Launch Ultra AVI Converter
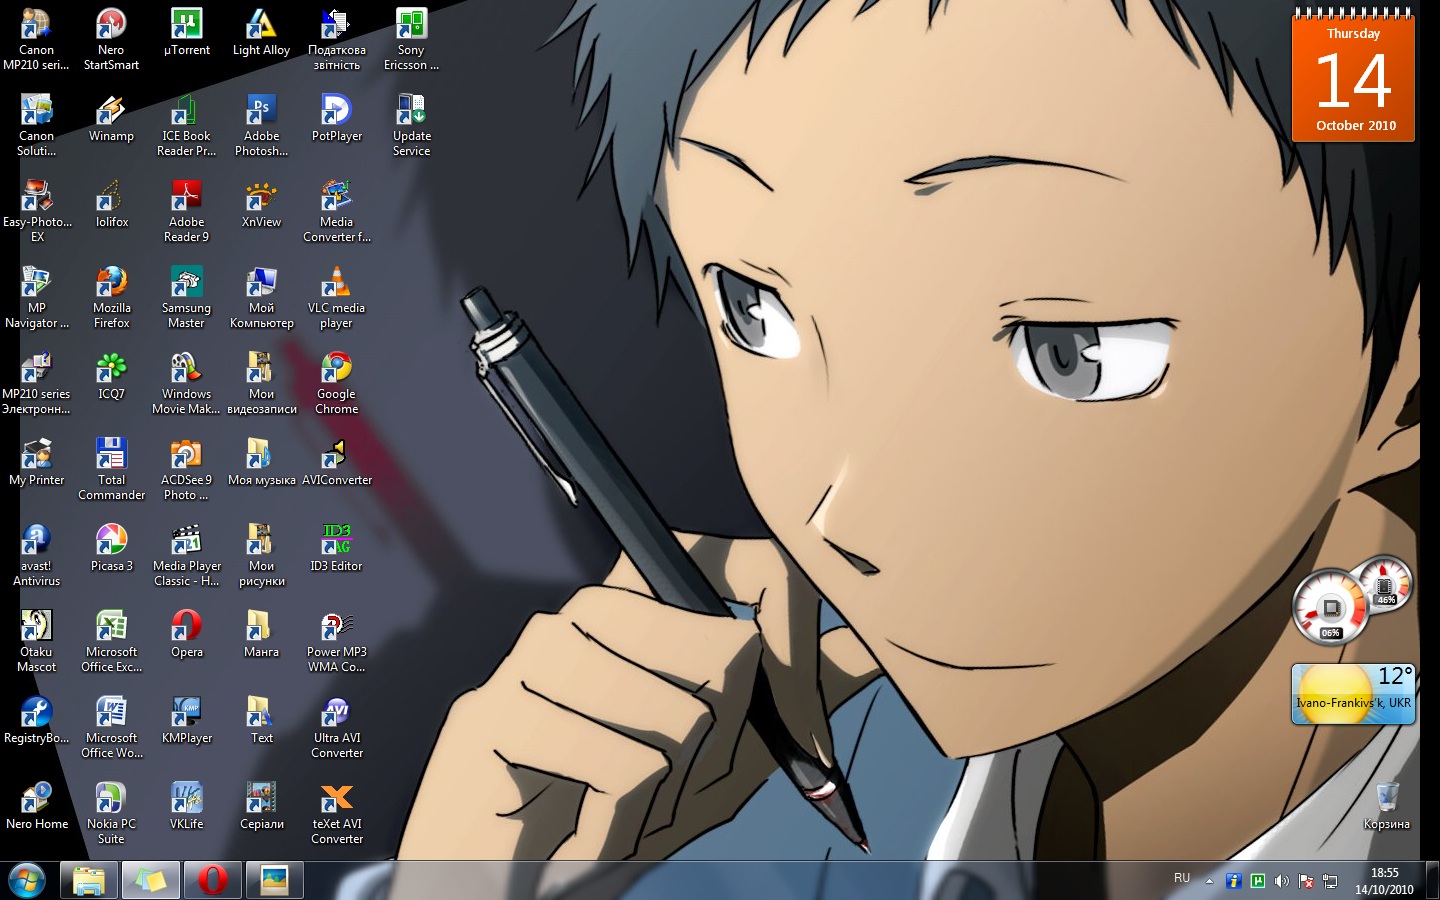The width and height of the screenshot is (1440, 900). pyautogui.click(x=337, y=728)
